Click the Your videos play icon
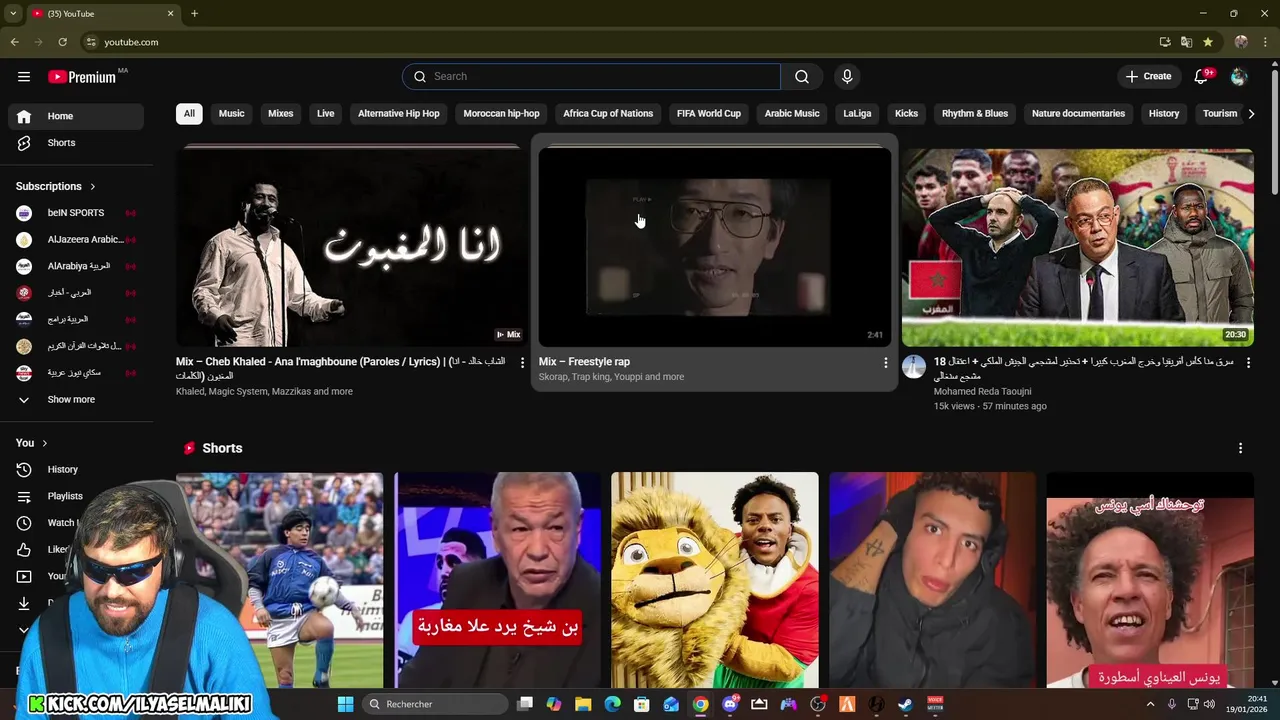Viewport: 1280px width, 720px height. (24, 576)
